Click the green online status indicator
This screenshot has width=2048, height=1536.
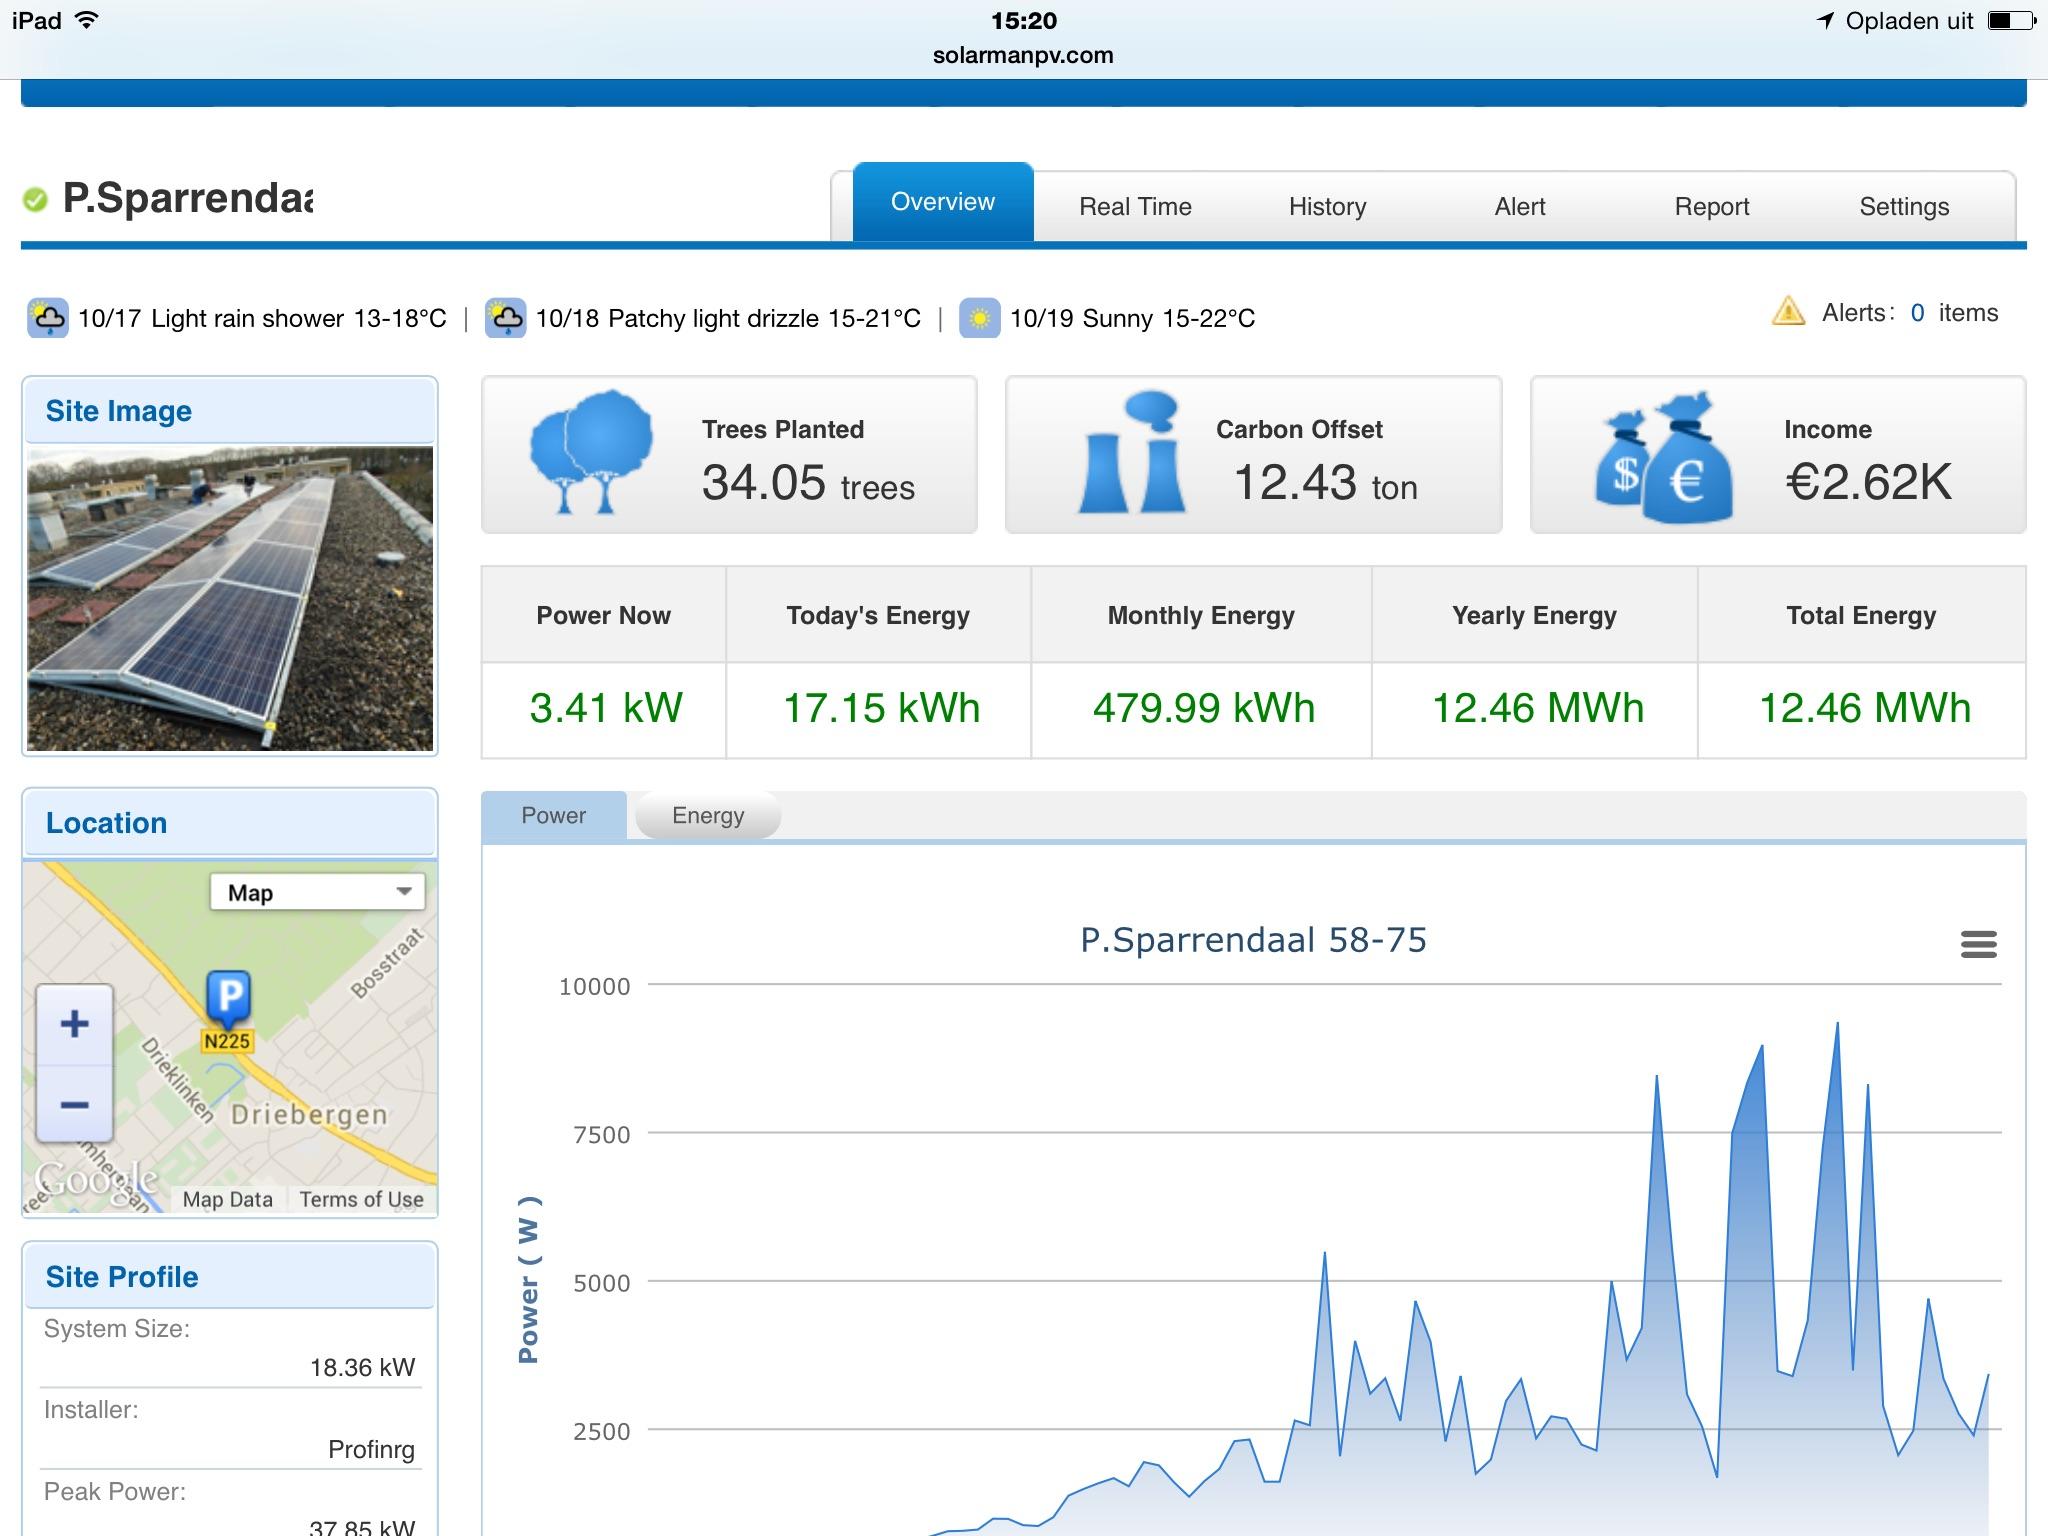coord(35,200)
